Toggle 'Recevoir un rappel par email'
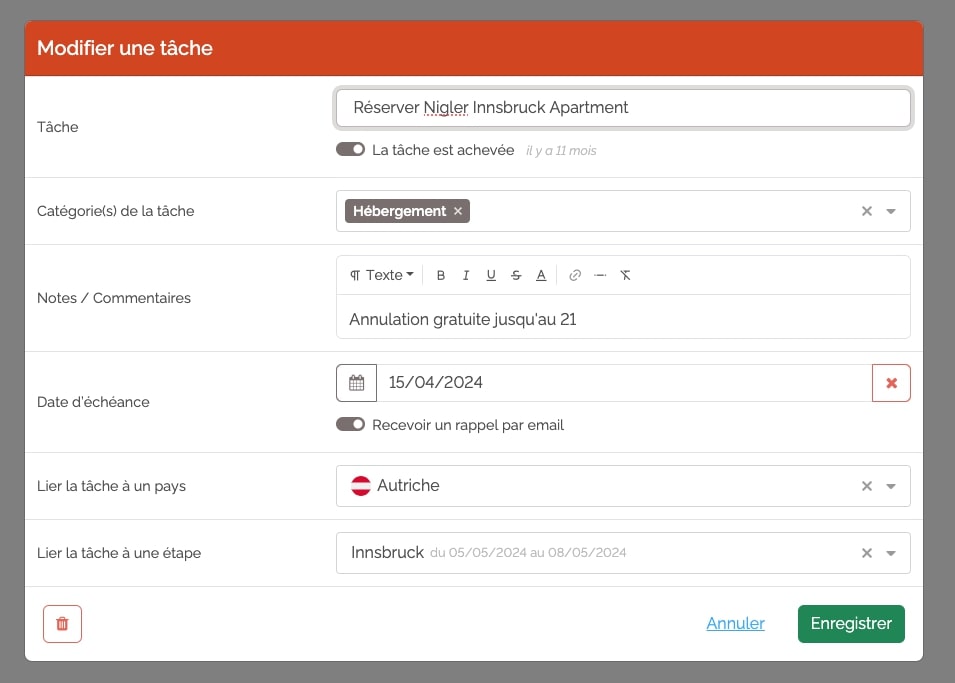The height and width of the screenshot is (683, 955). point(350,425)
